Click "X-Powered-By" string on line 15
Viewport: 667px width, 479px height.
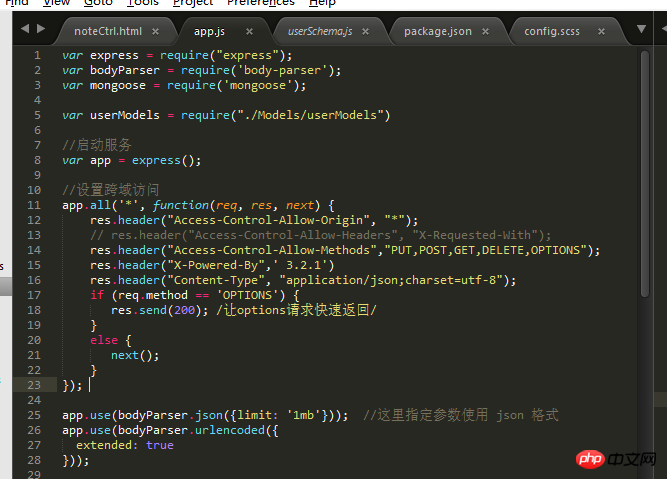(x=216, y=265)
